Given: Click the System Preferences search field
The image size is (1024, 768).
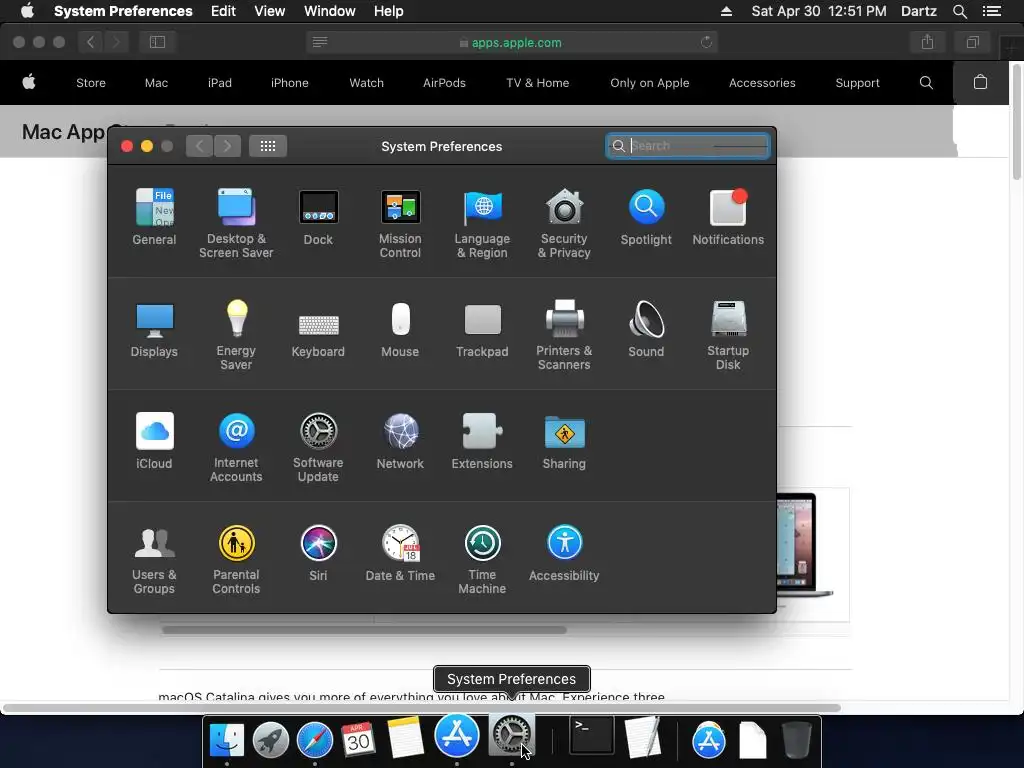Looking at the screenshot, I should (688, 146).
